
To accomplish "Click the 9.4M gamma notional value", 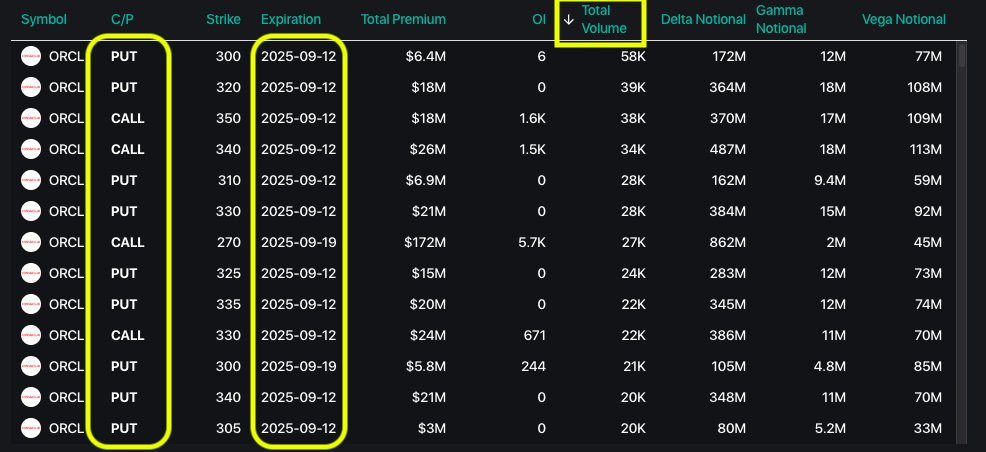I will point(831,180).
